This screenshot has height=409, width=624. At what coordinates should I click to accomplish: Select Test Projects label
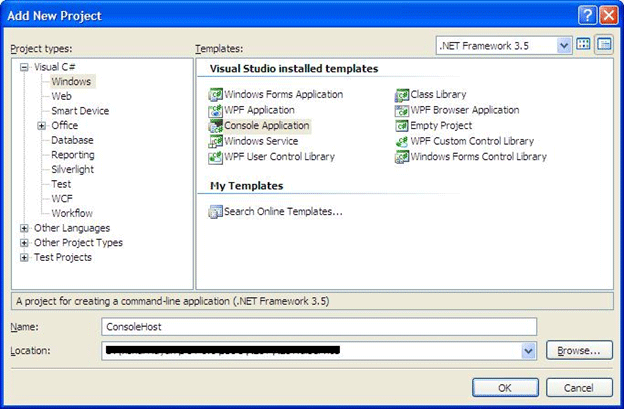63,258
